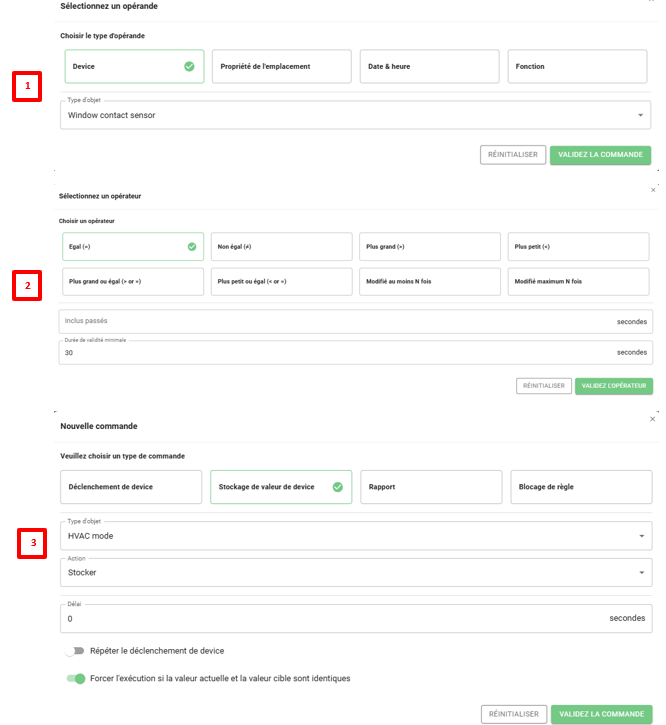Viewport: 666px width, 725px height.
Task: Close the Sélectionnez un opérateur panel
Action: [x=653, y=190]
